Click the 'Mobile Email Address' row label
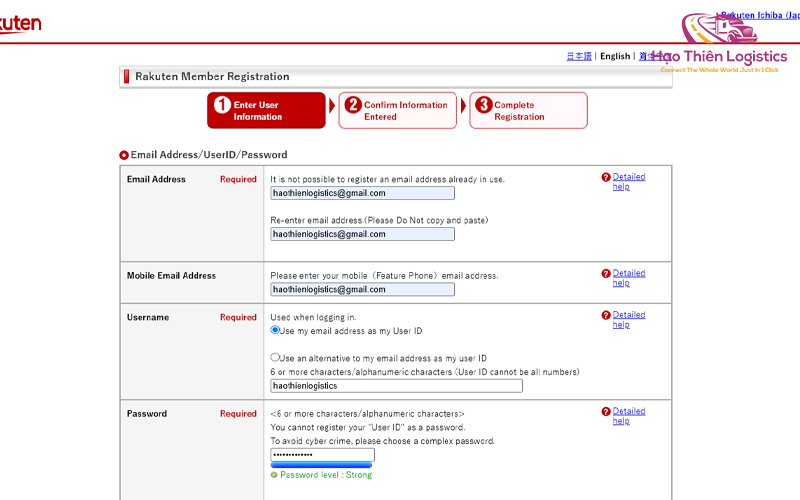 pos(171,276)
